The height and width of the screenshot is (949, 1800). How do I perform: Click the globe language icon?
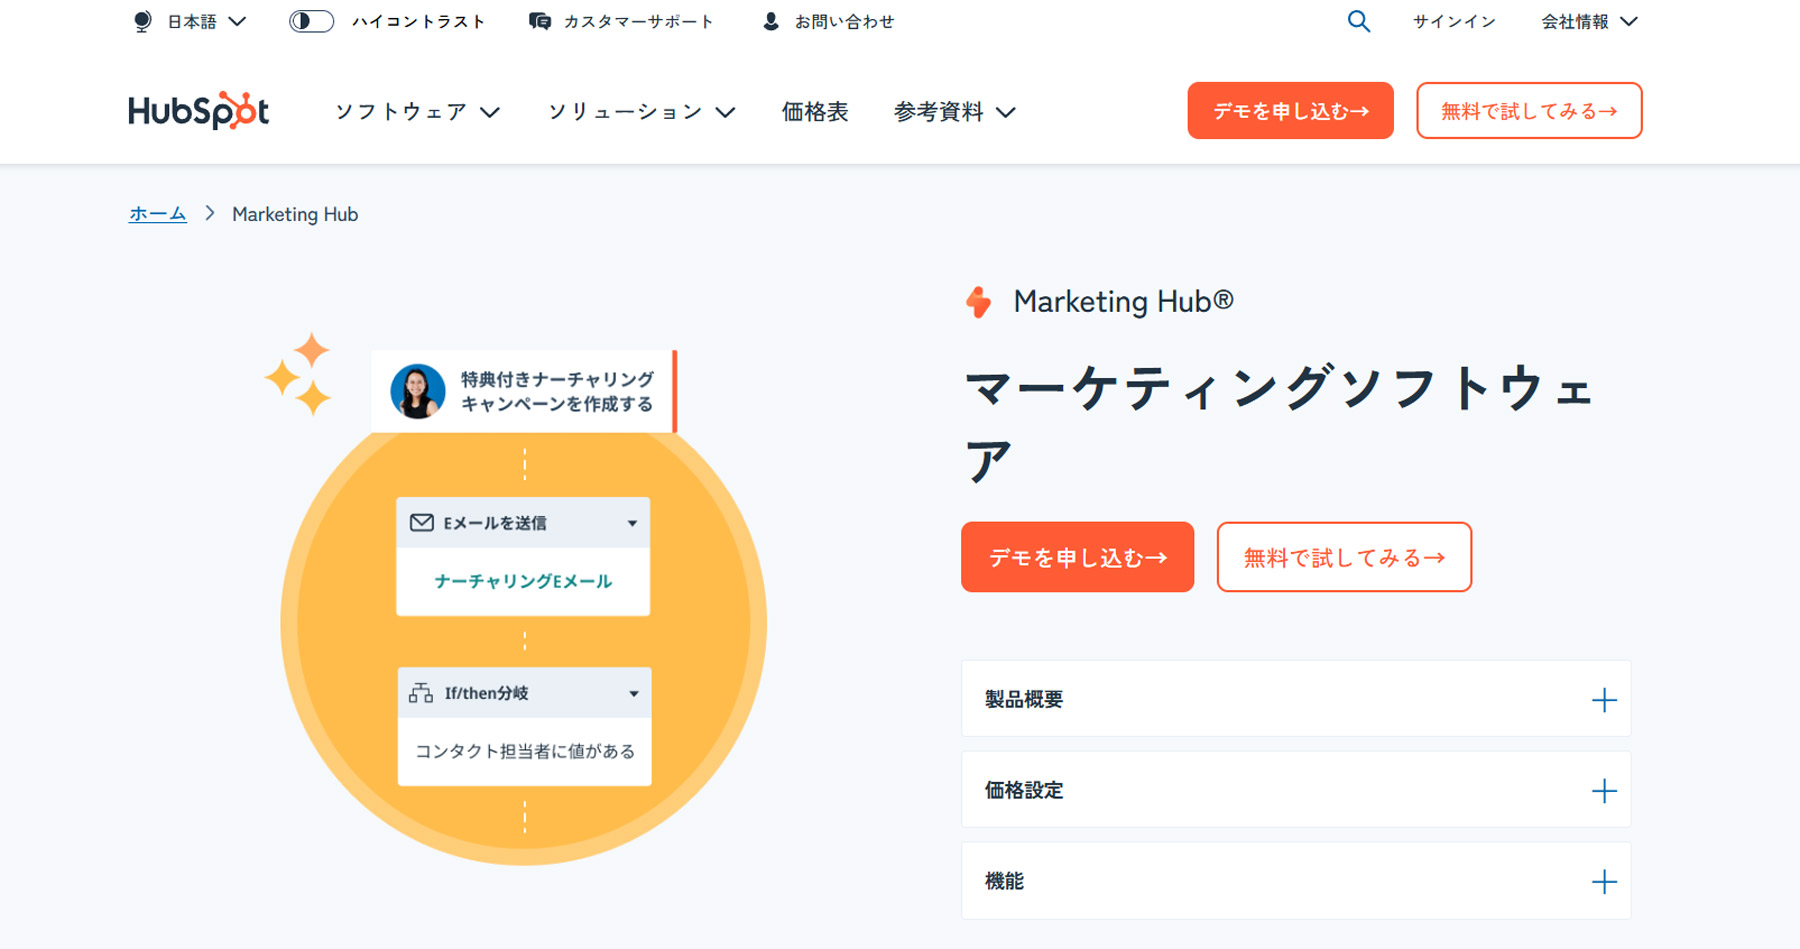point(143,21)
